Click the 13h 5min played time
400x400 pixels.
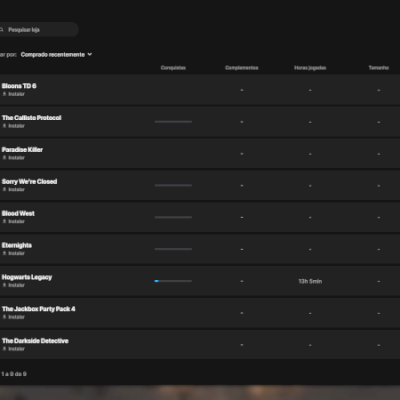310,281
